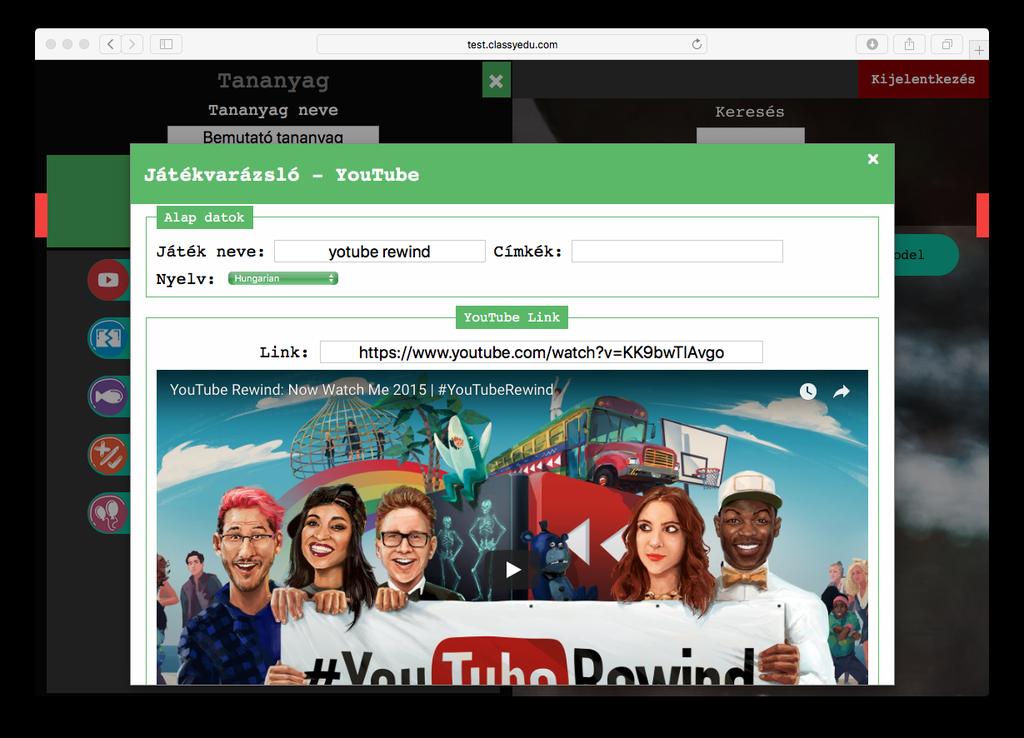
Task: Go forward with Safari forward arrow
Action: [132, 44]
